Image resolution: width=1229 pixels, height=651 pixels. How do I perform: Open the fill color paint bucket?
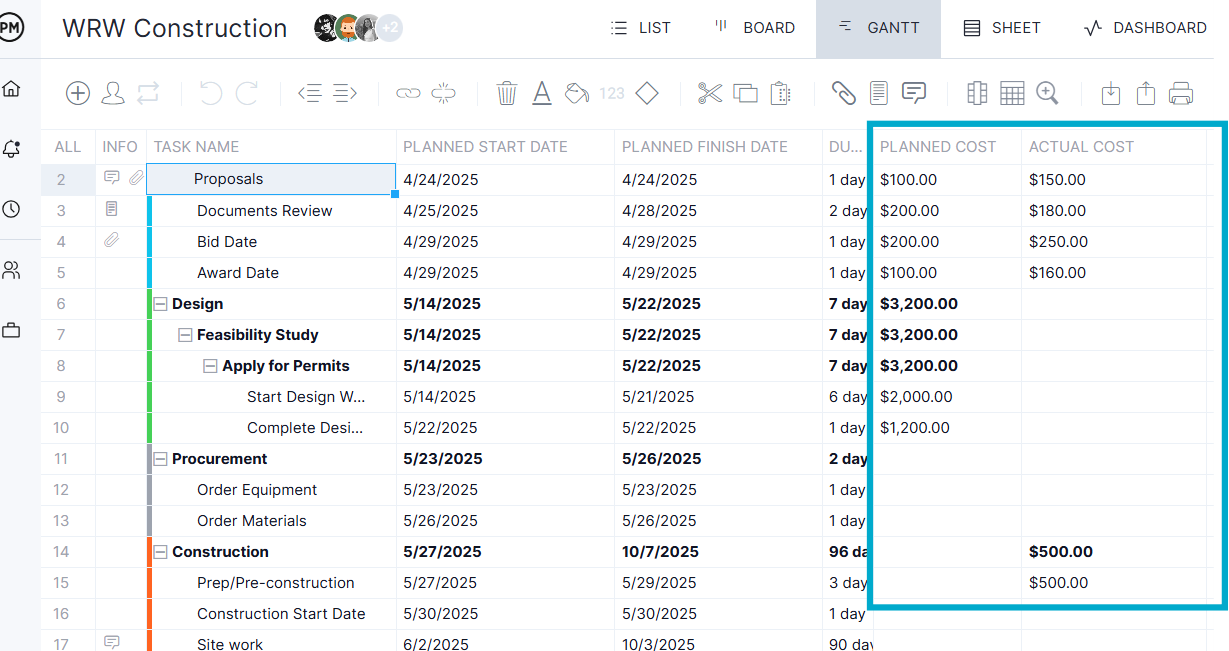point(577,93)
